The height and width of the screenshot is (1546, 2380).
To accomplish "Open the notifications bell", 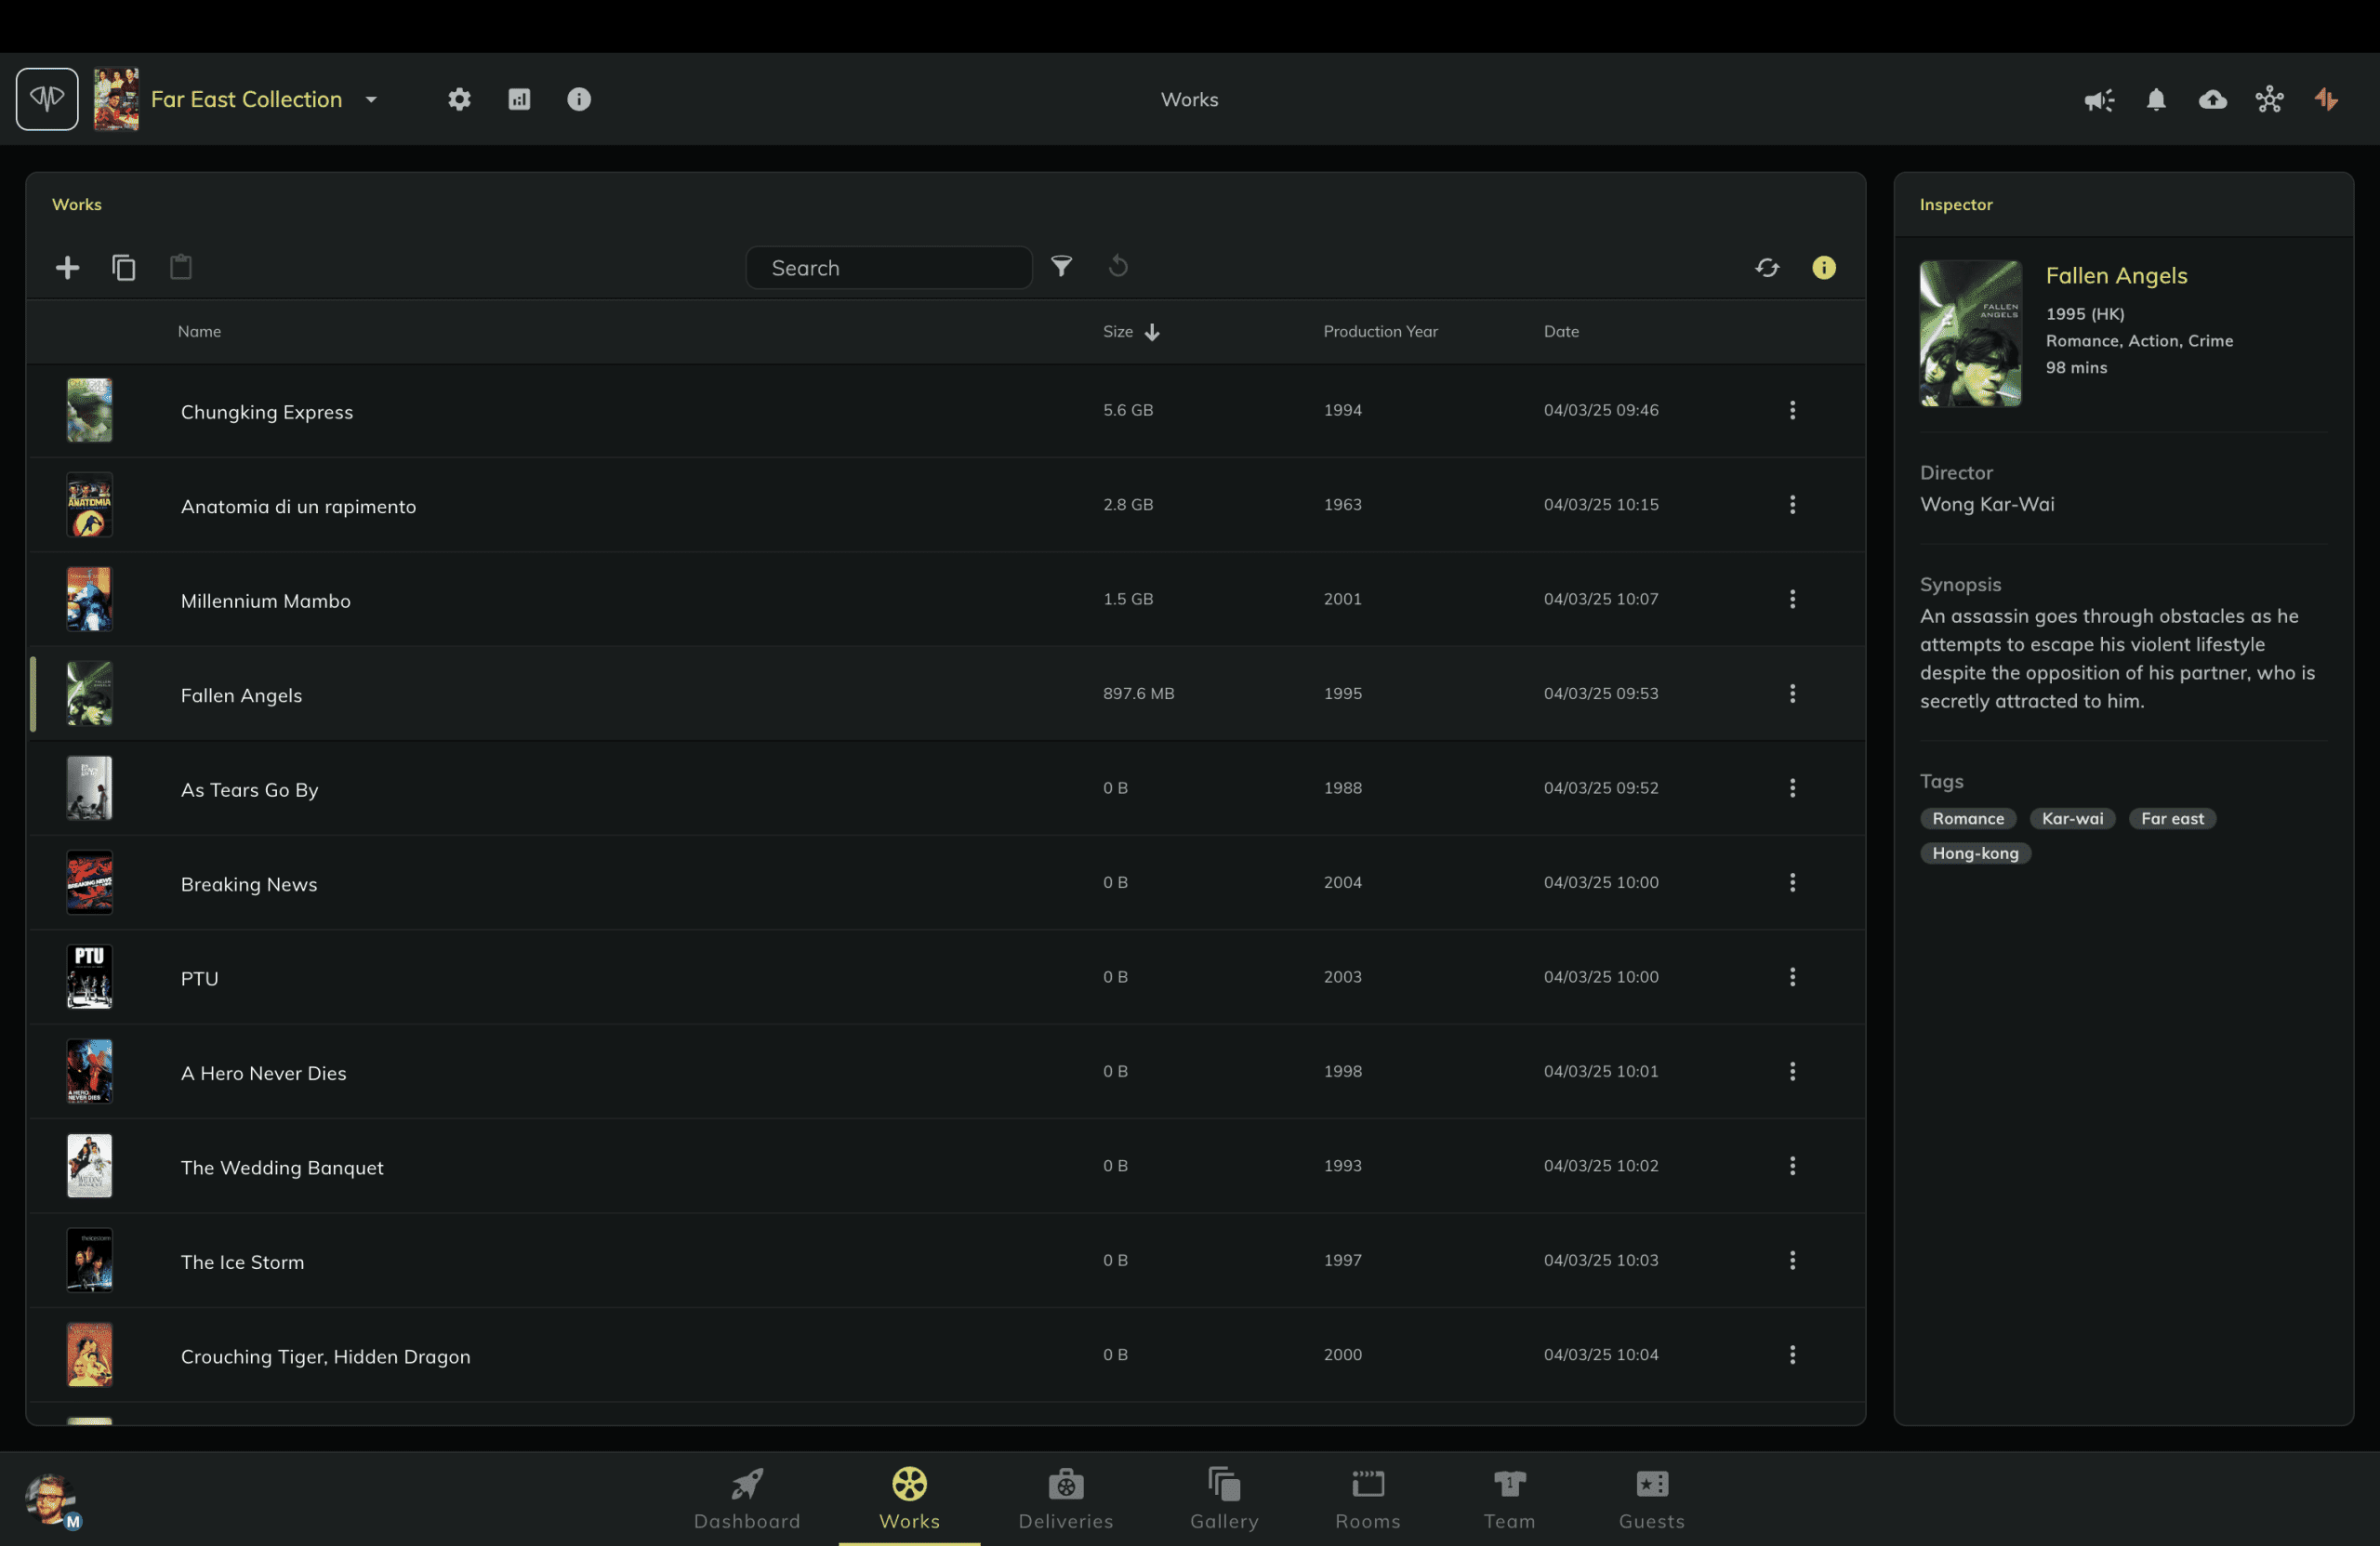I will coord(2156,99).
